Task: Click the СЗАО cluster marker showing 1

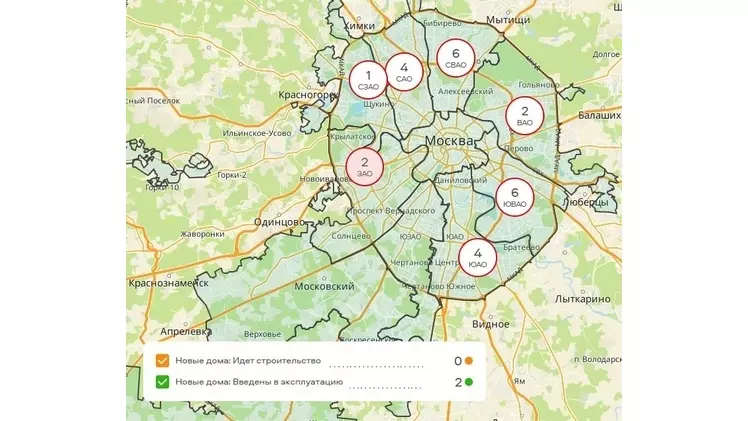Action: click(368, 80)
